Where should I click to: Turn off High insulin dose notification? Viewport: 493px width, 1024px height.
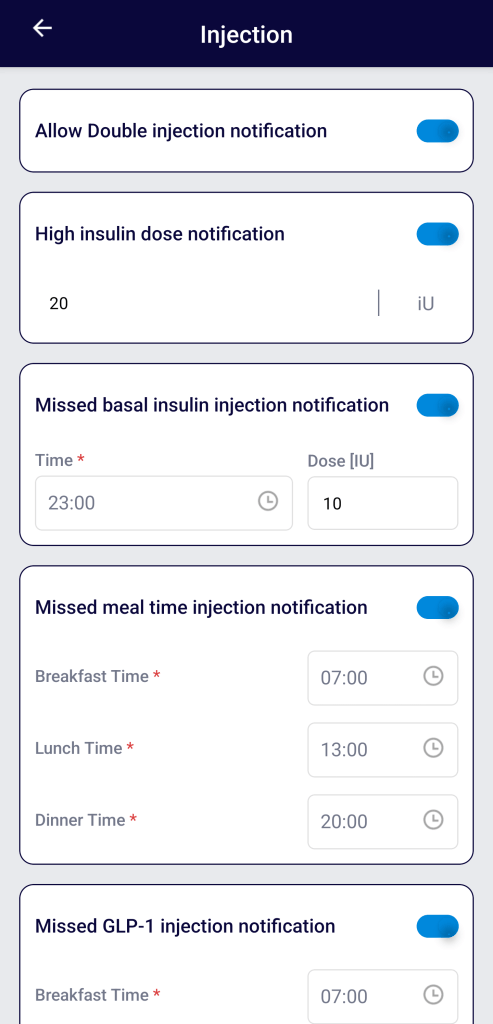(437, 234)
